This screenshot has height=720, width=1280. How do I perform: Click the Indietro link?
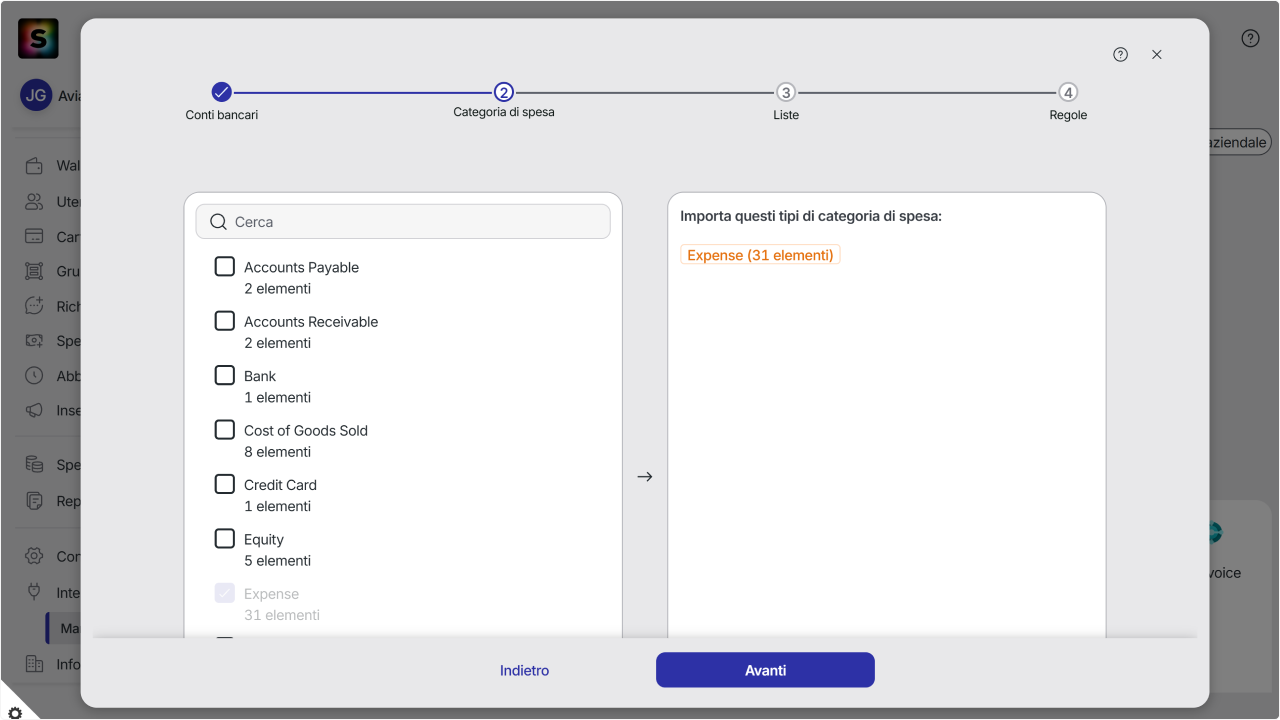525,671
